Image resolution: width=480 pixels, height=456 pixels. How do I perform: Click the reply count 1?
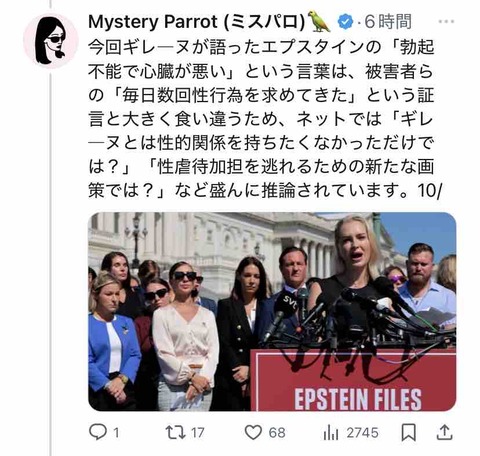pos(116,433)
